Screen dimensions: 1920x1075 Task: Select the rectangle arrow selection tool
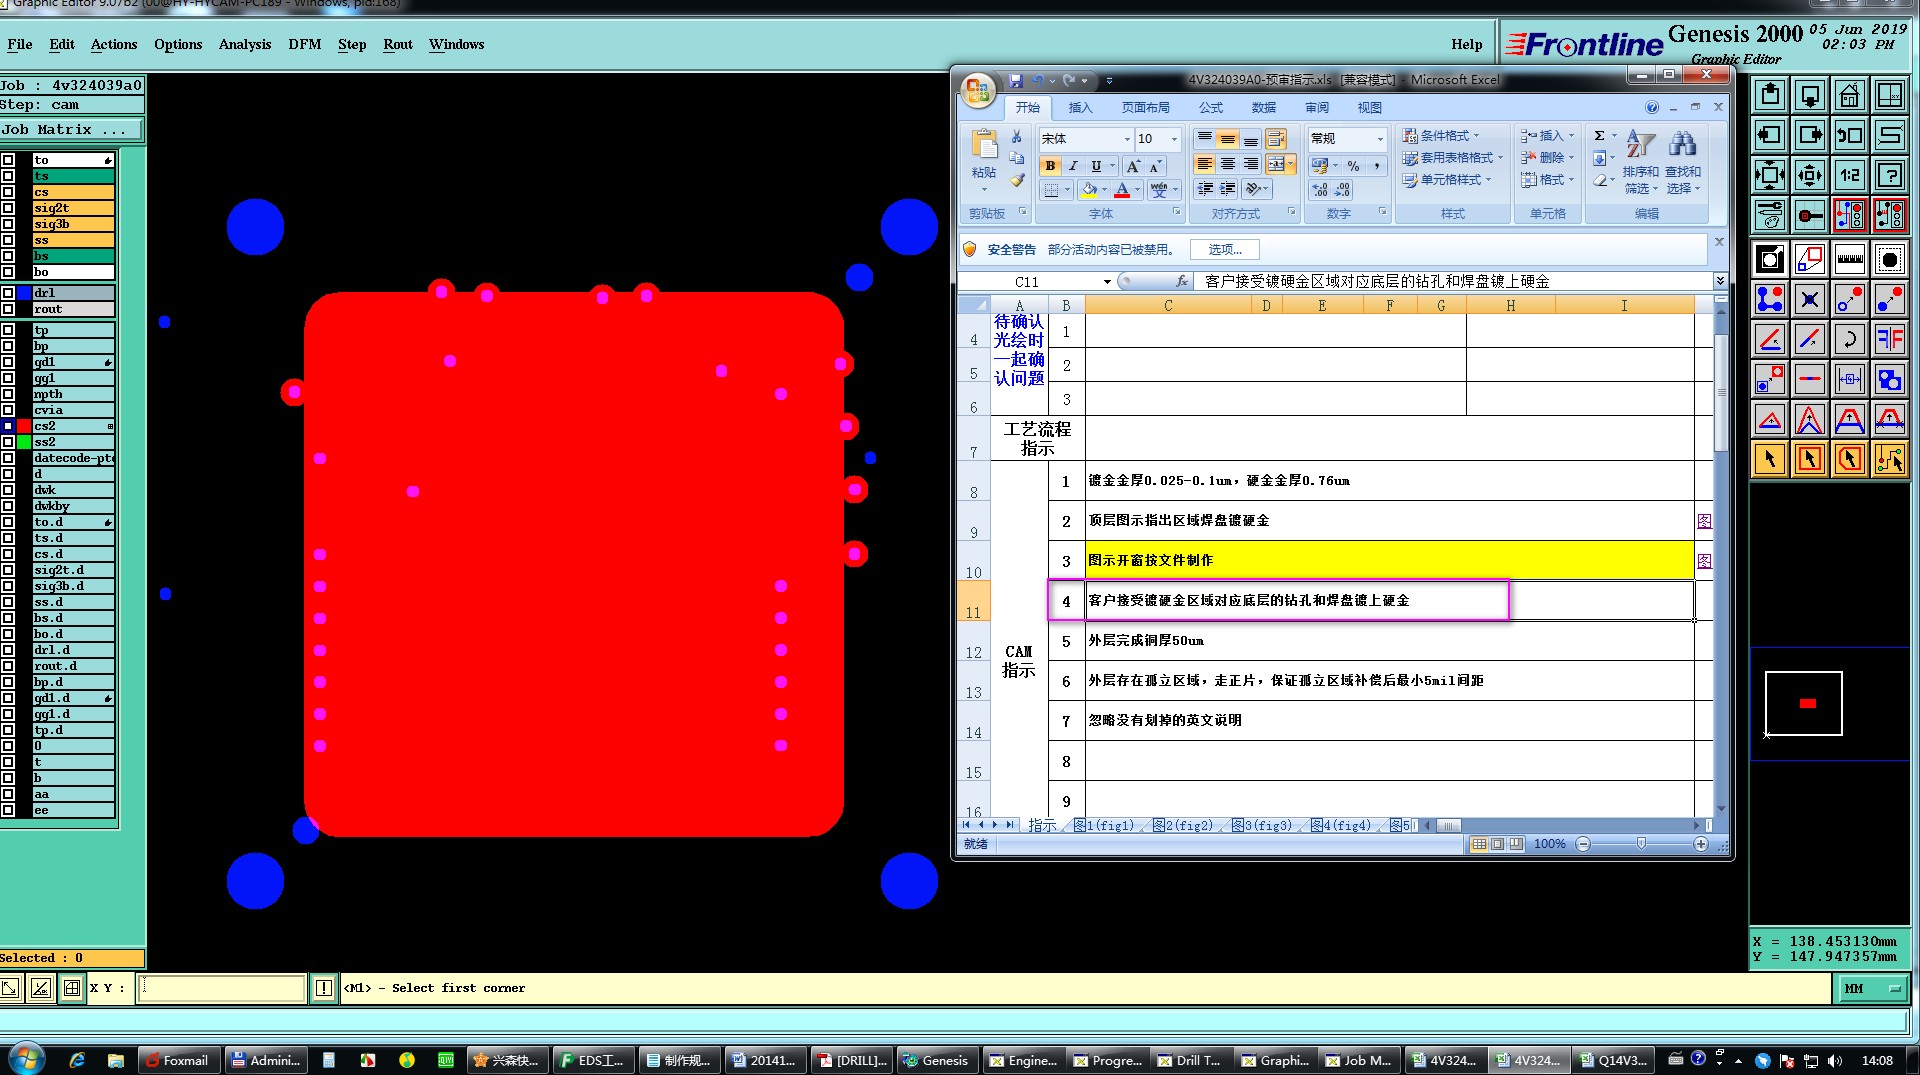coord(1809,459)
